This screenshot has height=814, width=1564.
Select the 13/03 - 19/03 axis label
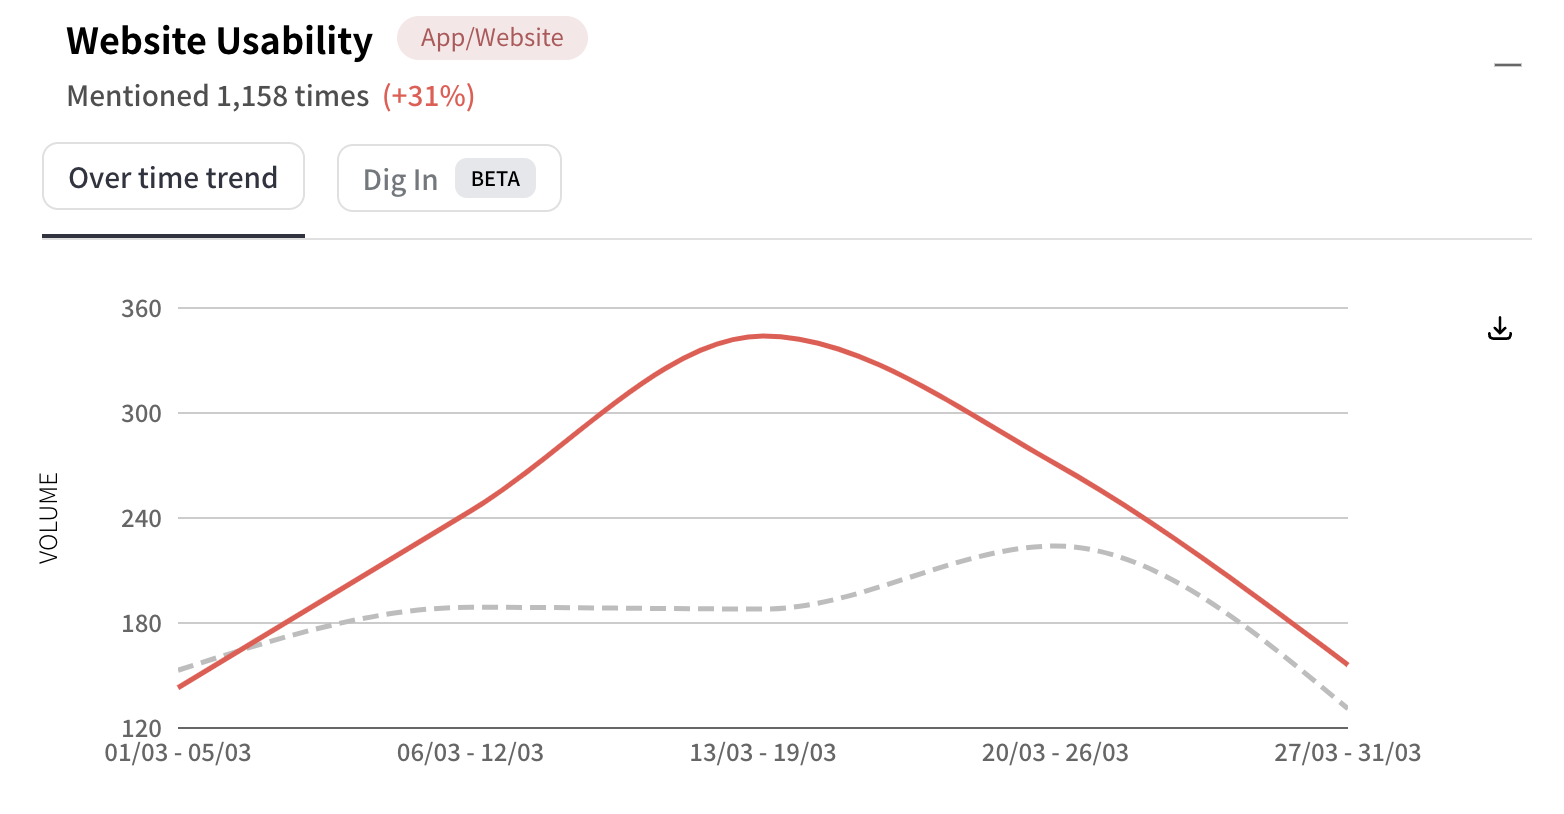click(x=765, y=753)
